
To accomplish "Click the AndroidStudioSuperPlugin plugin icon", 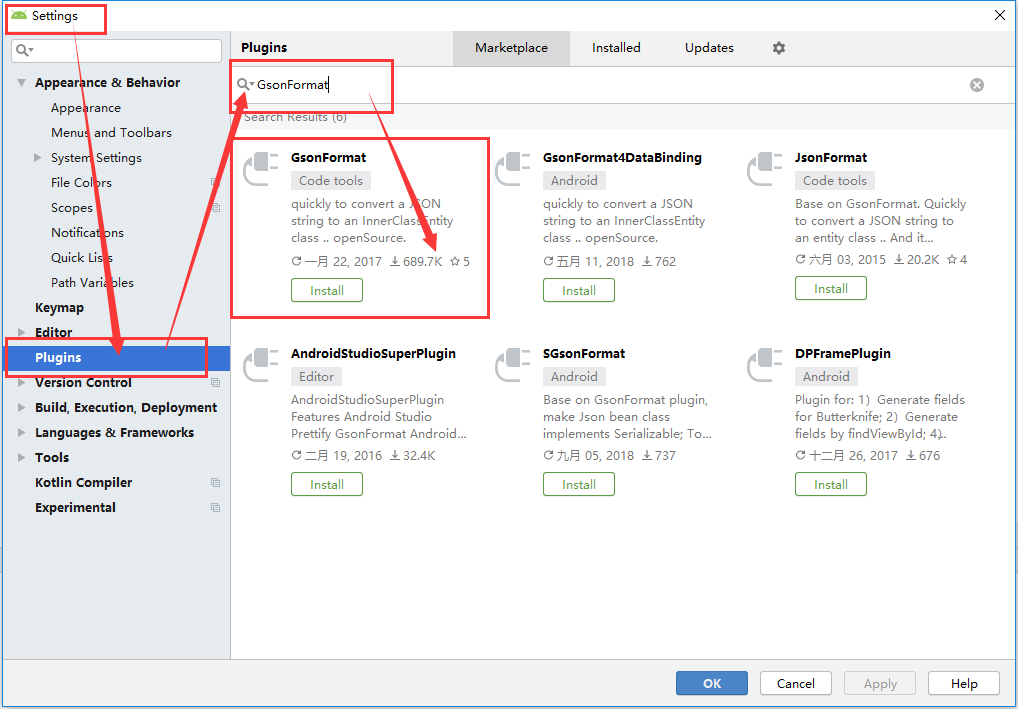I will pos(261,364).
